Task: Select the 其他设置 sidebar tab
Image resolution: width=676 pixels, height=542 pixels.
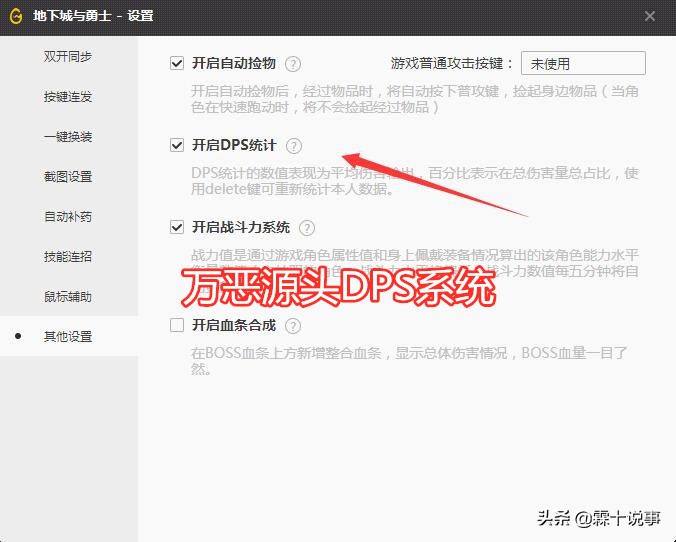Action: (68, 336)
